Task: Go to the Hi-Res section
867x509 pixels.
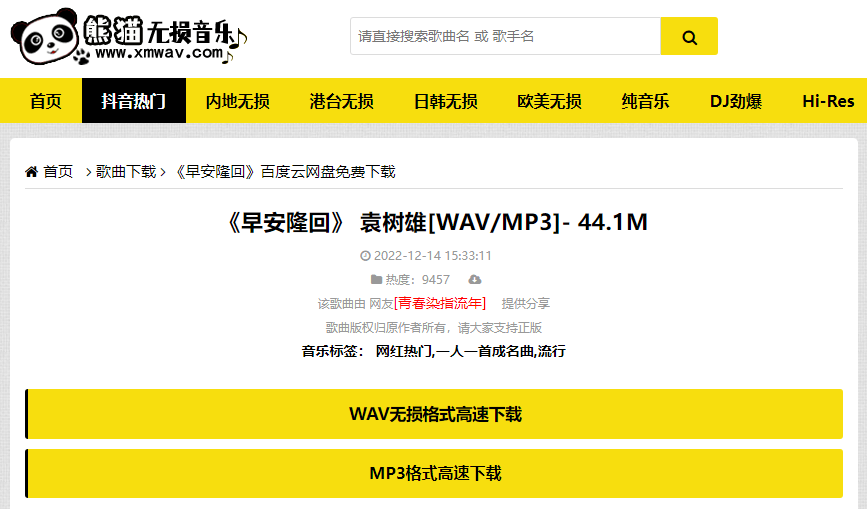Action: pyautogui.click(x=828, y=101)
